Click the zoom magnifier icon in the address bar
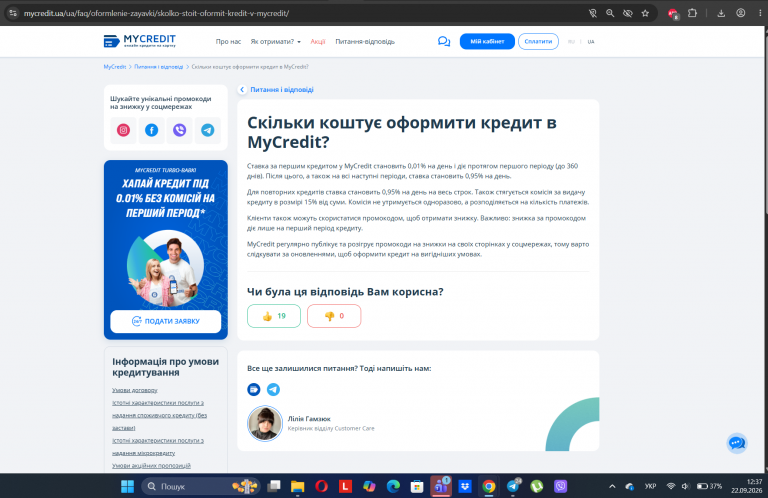 click(610, 13)
